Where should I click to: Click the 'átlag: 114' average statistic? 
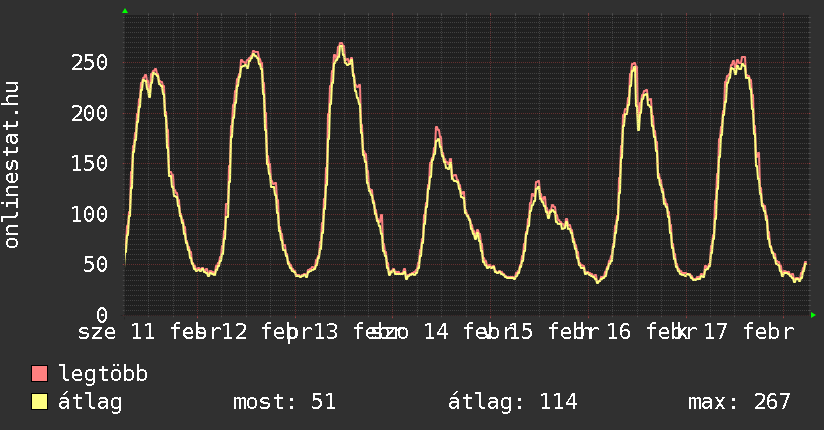(x=514, y=402)
